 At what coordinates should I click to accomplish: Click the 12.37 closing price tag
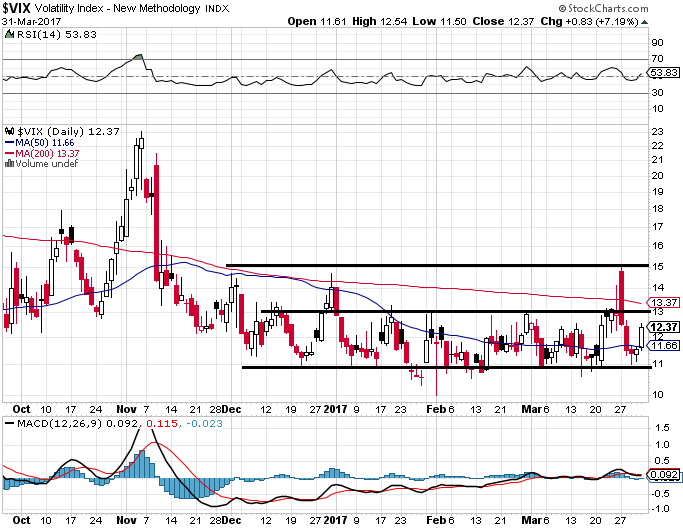click(664, 327)
